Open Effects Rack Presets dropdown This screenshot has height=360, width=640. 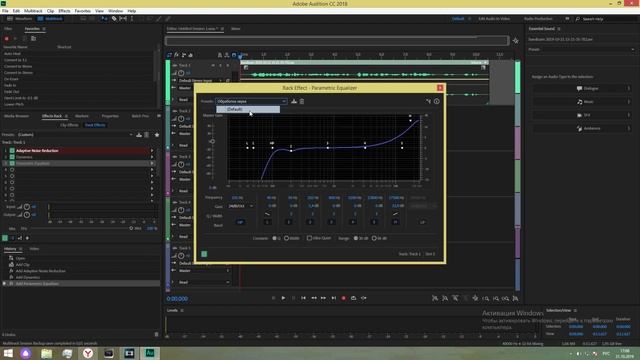click(76, 135)
